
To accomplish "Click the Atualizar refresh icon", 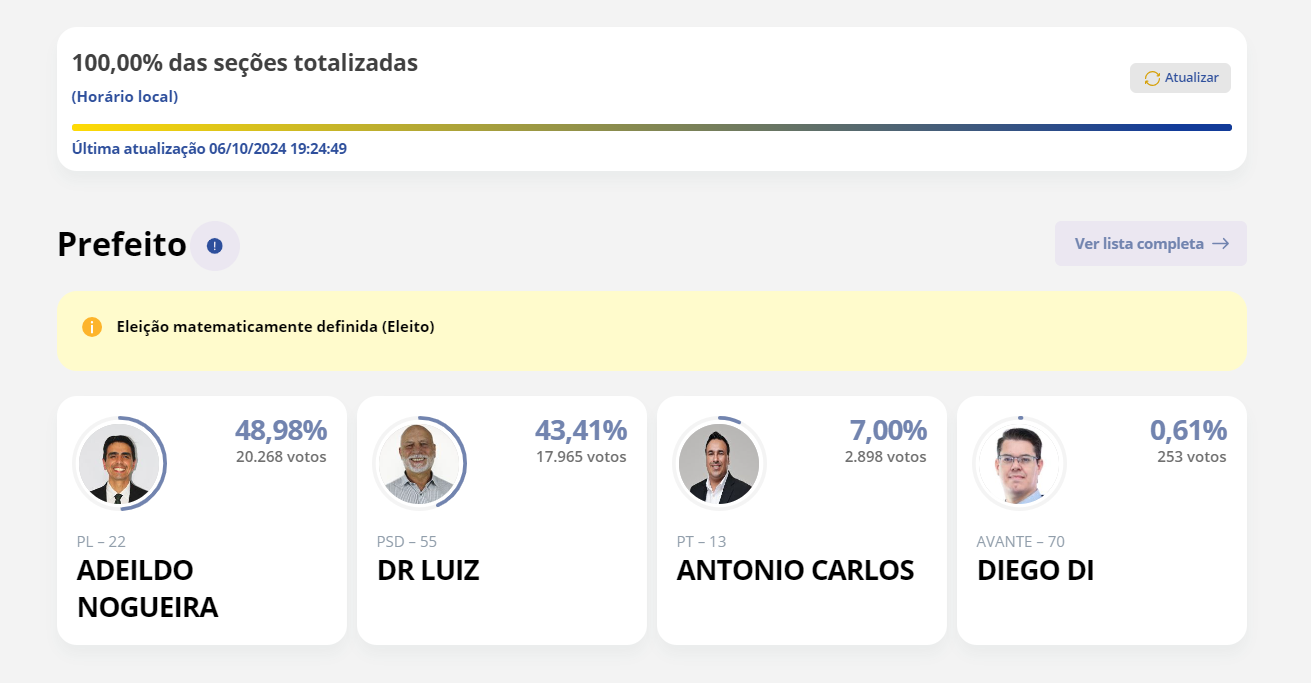I will point(1152,78).
